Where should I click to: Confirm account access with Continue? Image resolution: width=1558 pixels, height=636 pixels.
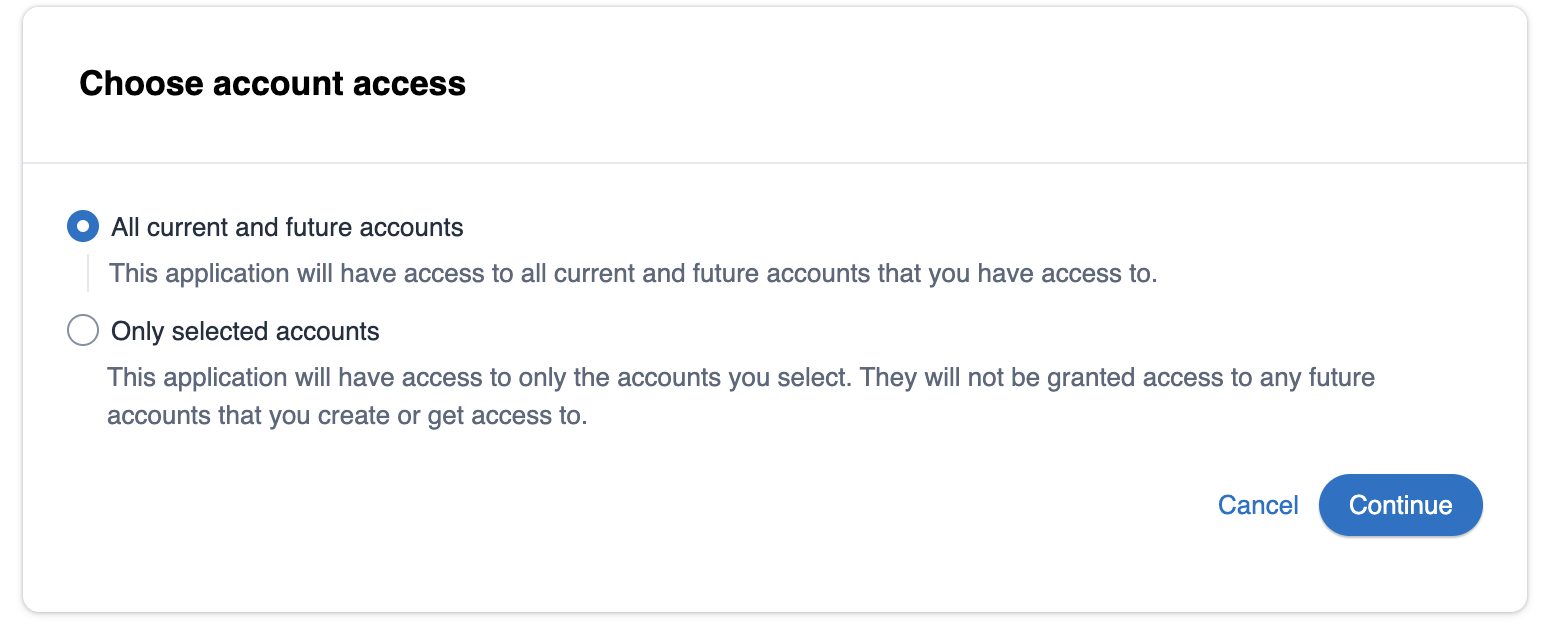pos(1400,505)
